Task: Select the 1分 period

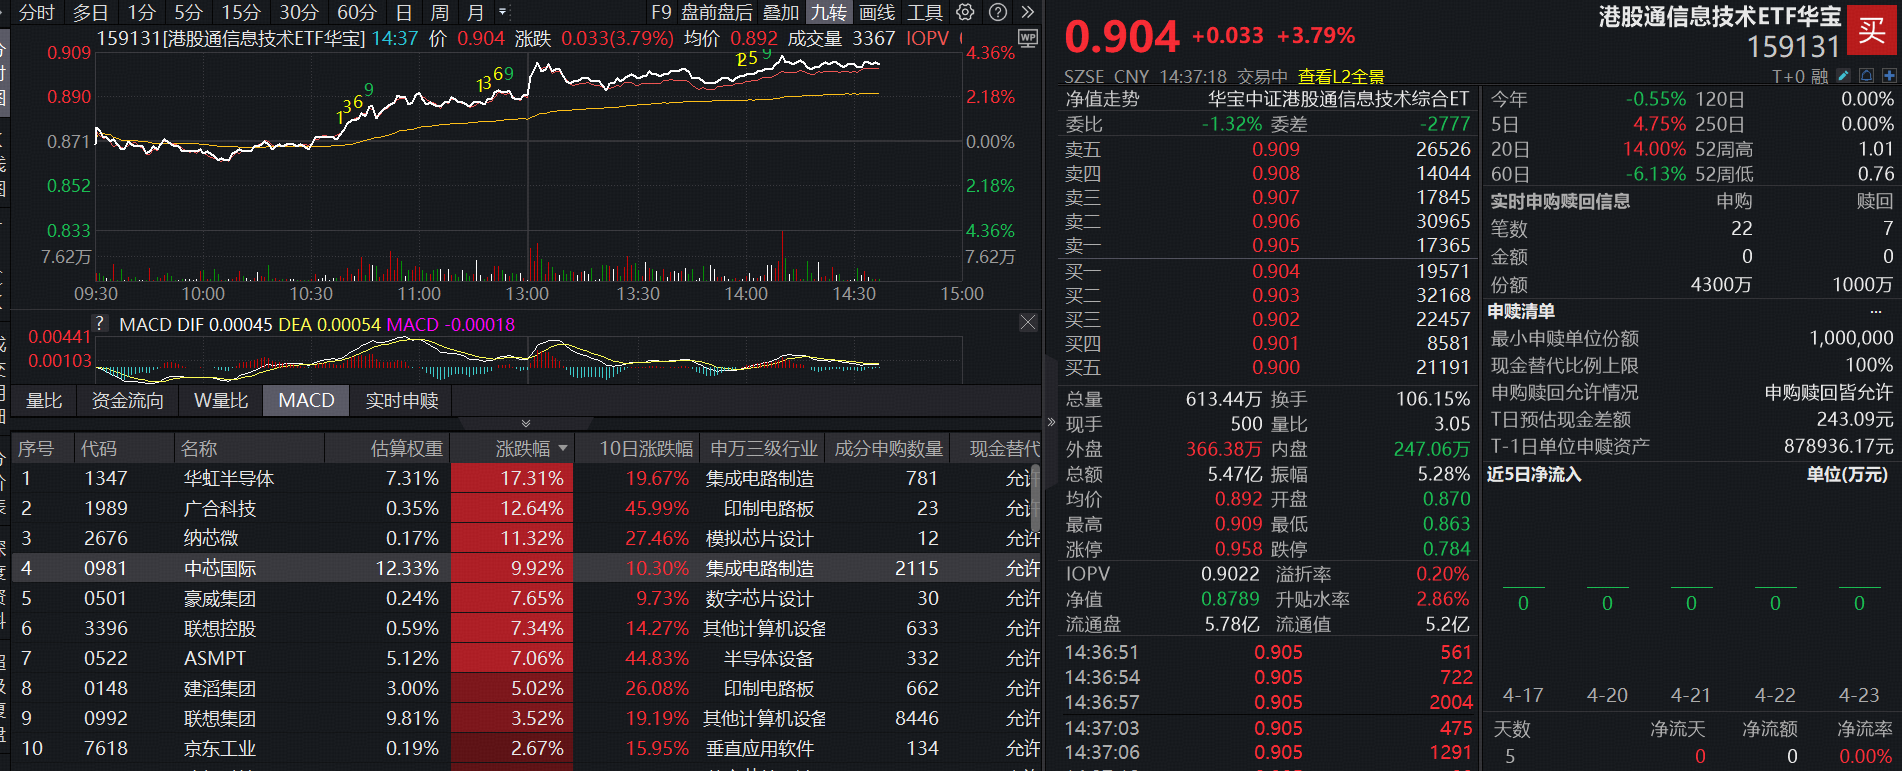Action: (x=141, y=13)
